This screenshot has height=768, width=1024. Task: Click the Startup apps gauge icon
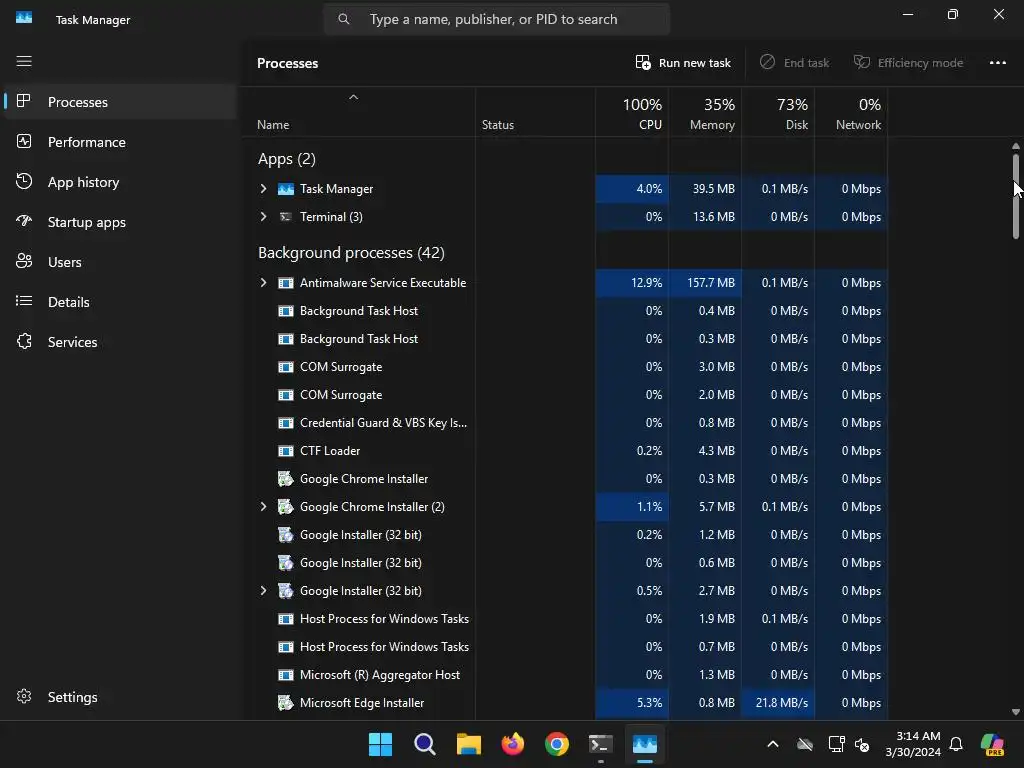click(x=24, y=221)
